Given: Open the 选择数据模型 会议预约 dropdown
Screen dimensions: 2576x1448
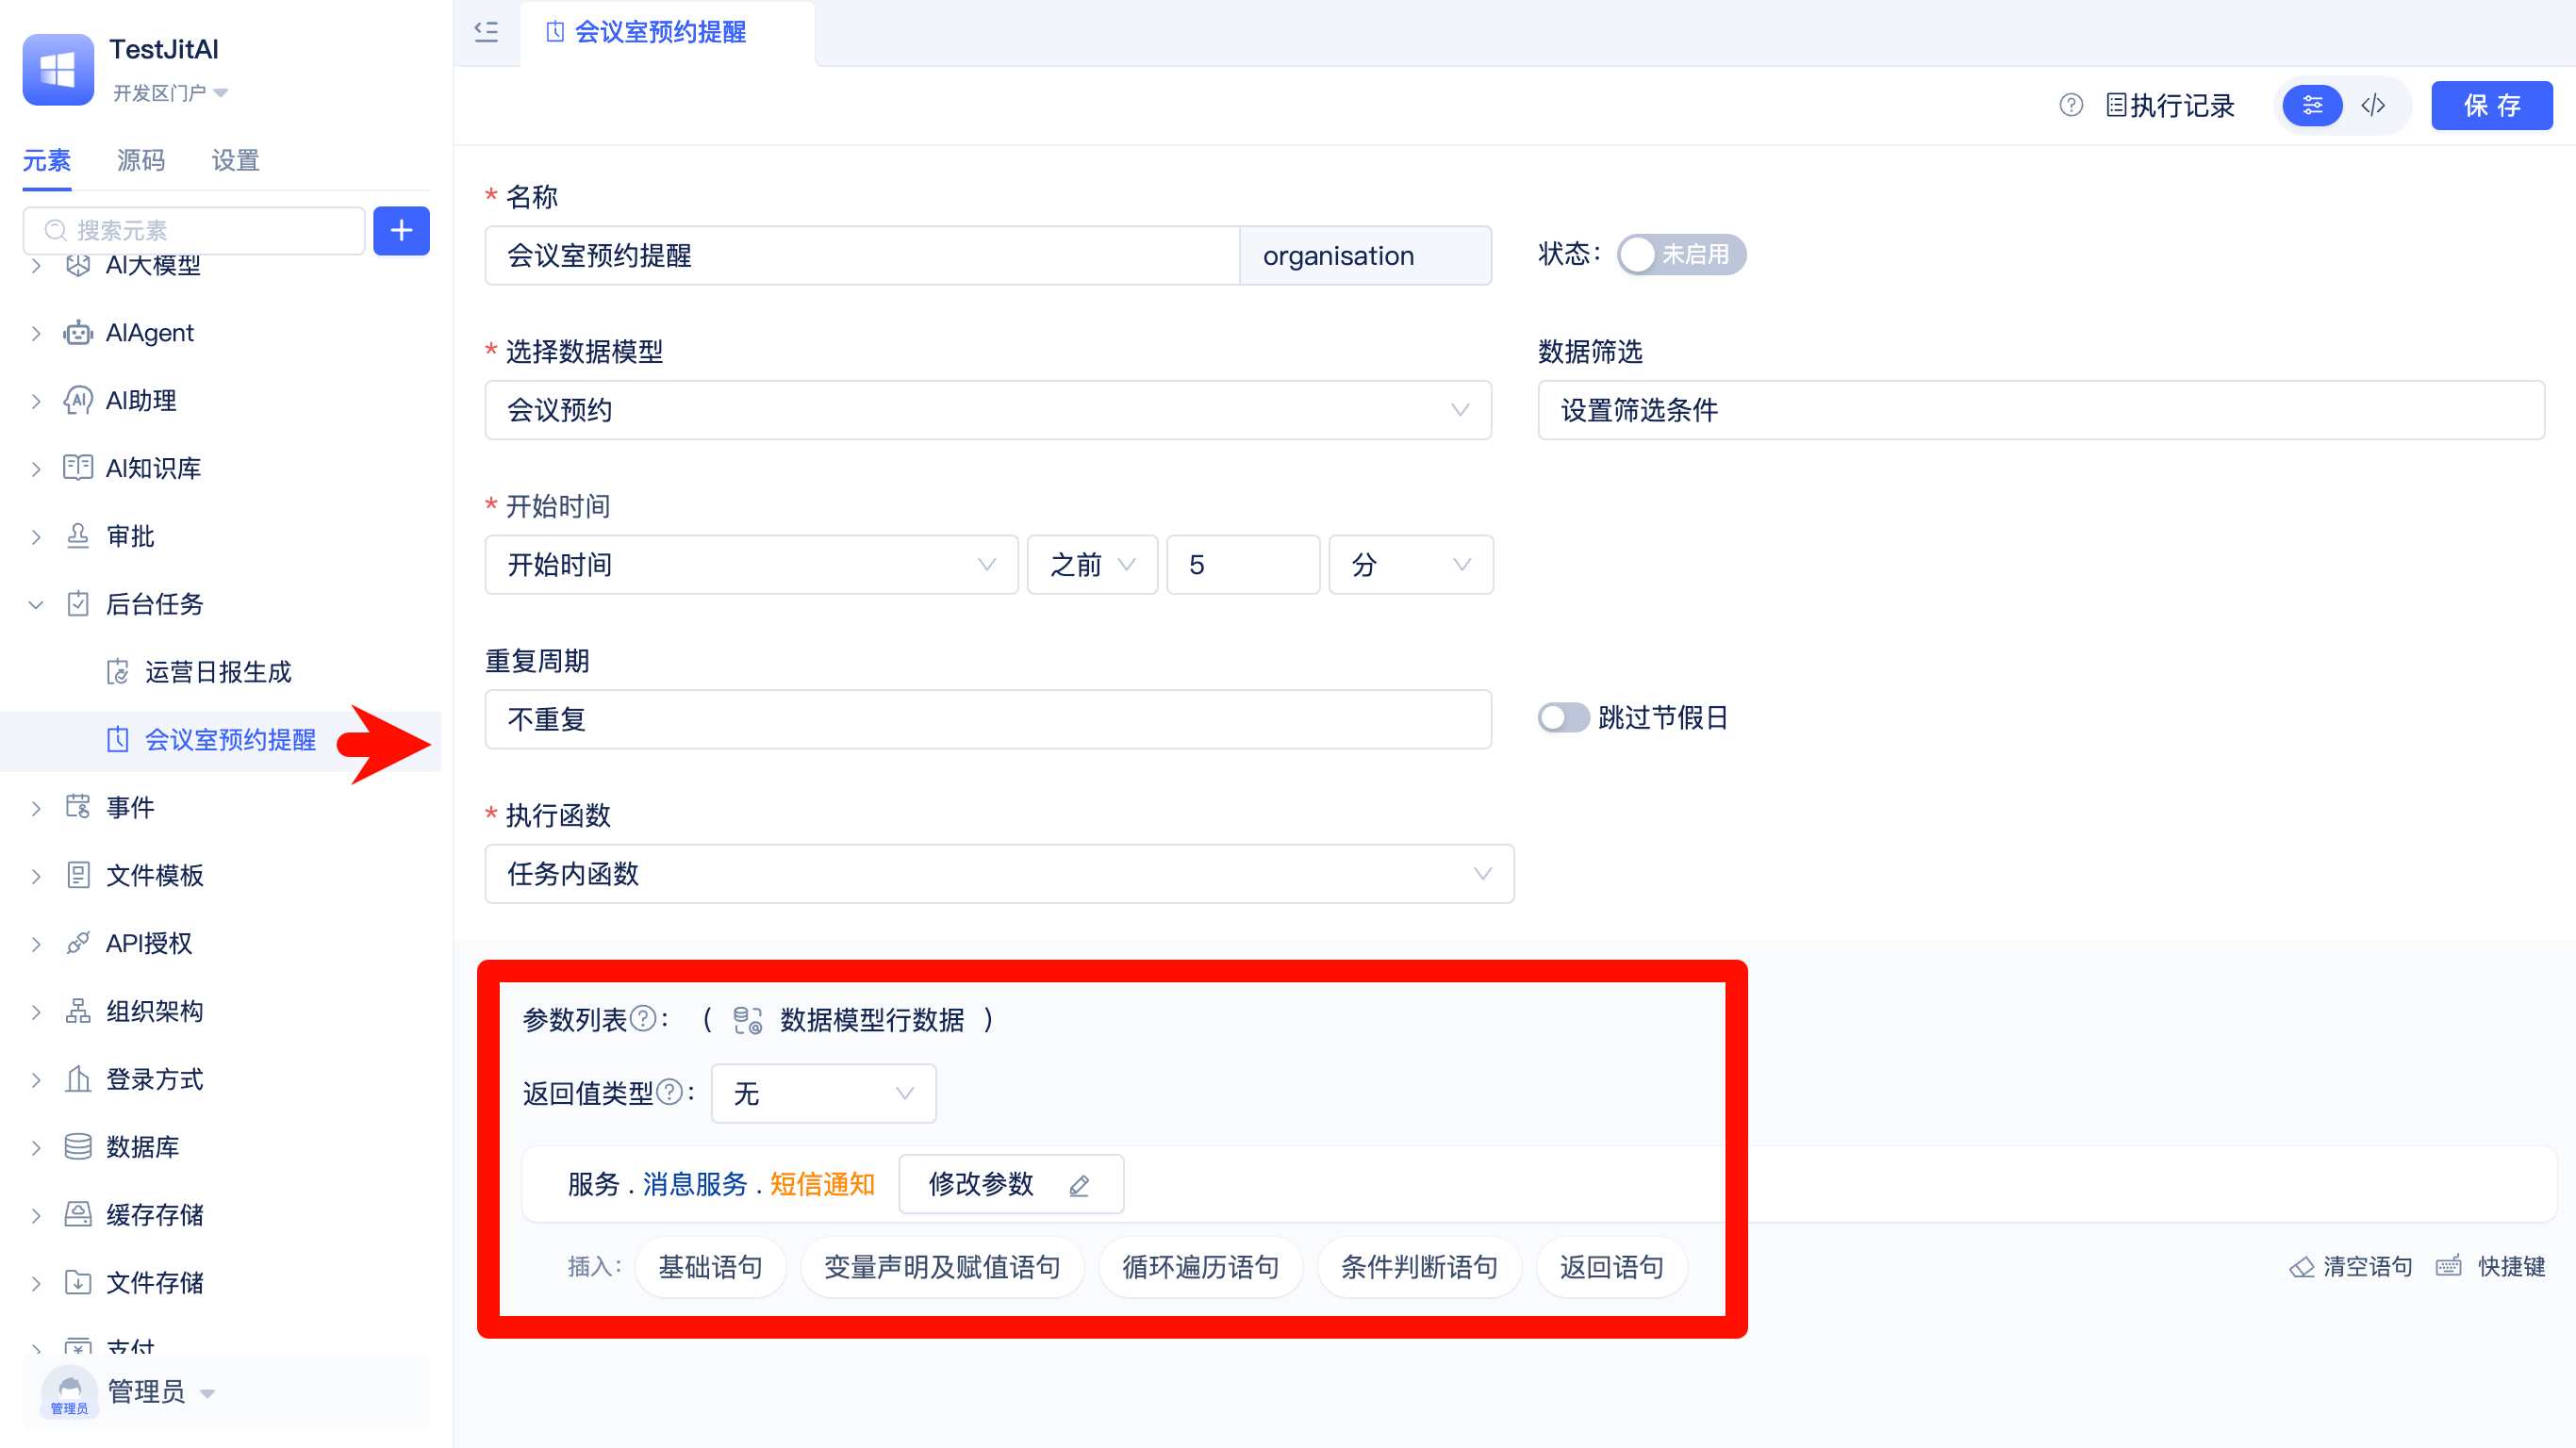Looking at the screenshot, I should (988, 410).
